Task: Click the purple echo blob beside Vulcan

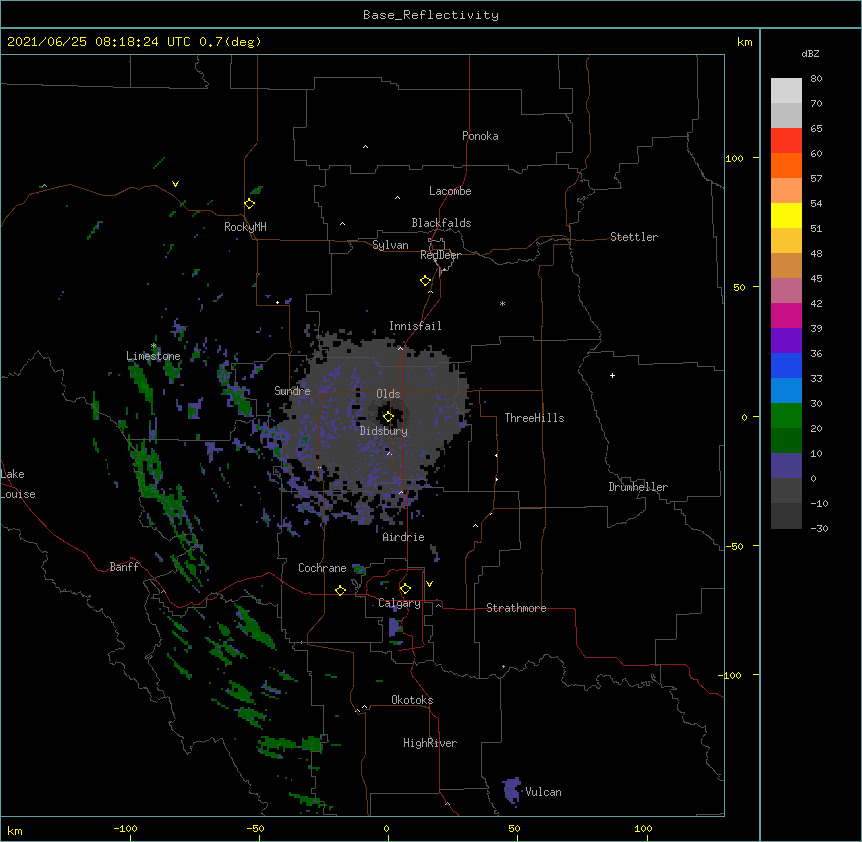Action: pos(512,790)
